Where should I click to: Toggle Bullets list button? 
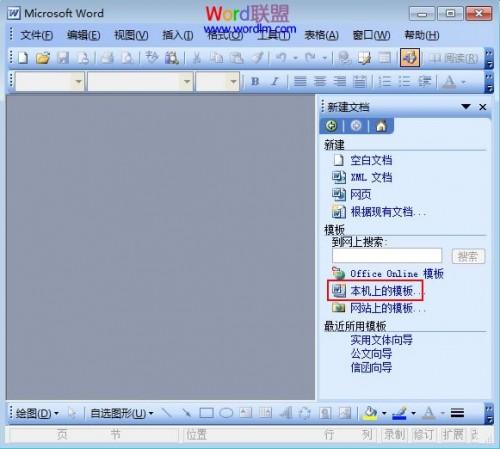(x=405, y=81)
